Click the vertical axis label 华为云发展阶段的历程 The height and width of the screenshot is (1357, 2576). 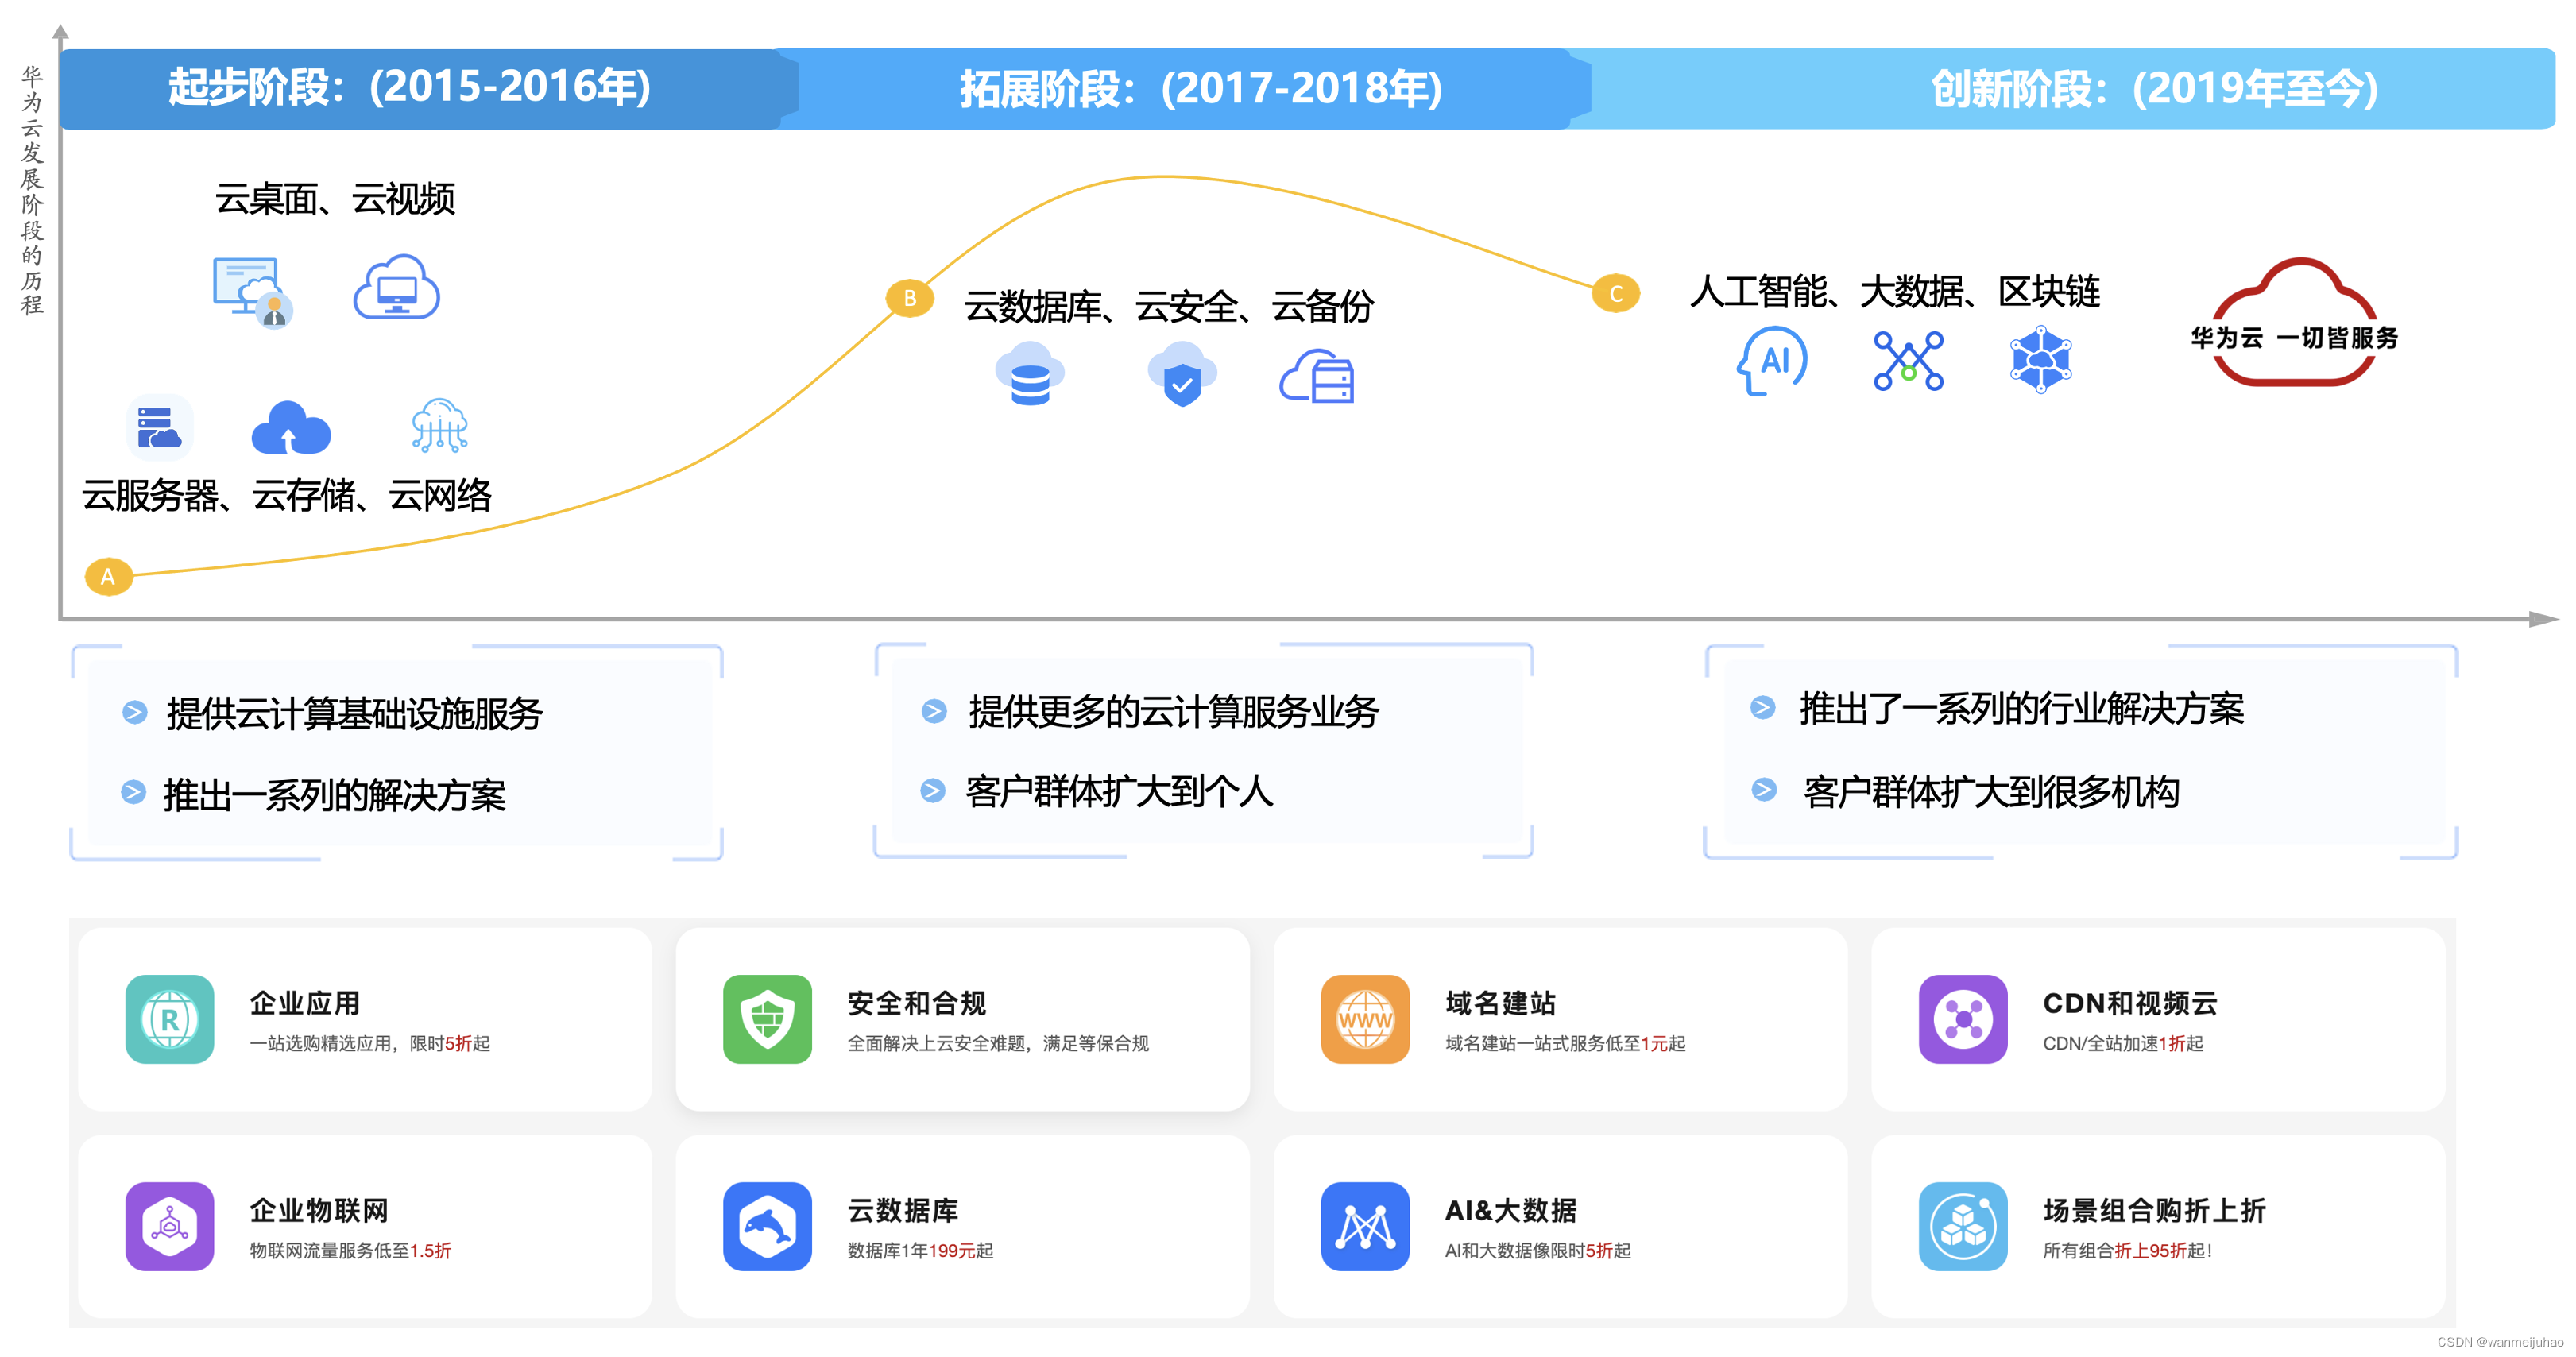tap(32, 190)
